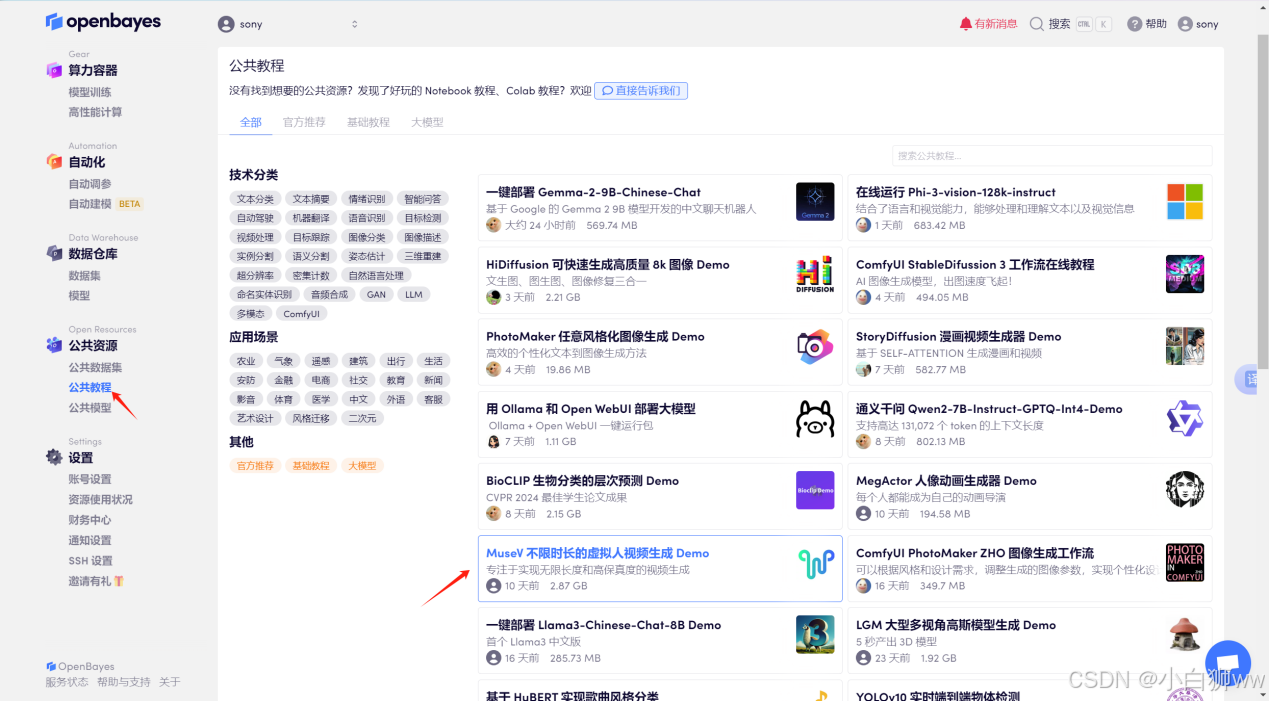Select the ComfyUI tag

coord(301,313)
